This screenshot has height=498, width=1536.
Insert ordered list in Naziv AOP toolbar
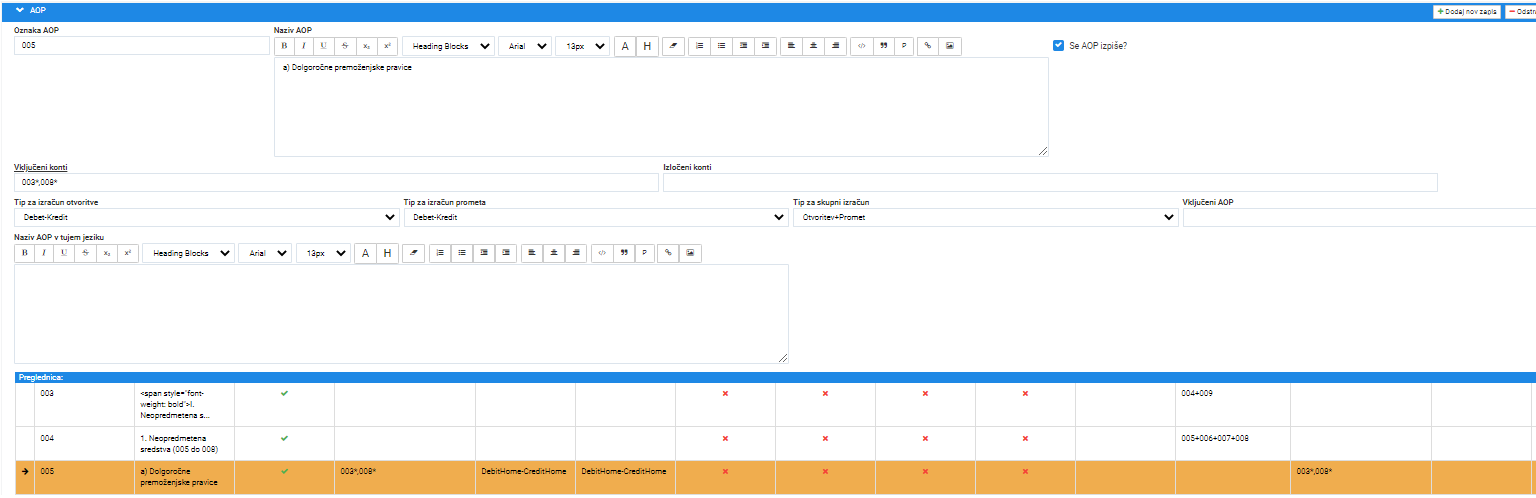coord(699,46)
